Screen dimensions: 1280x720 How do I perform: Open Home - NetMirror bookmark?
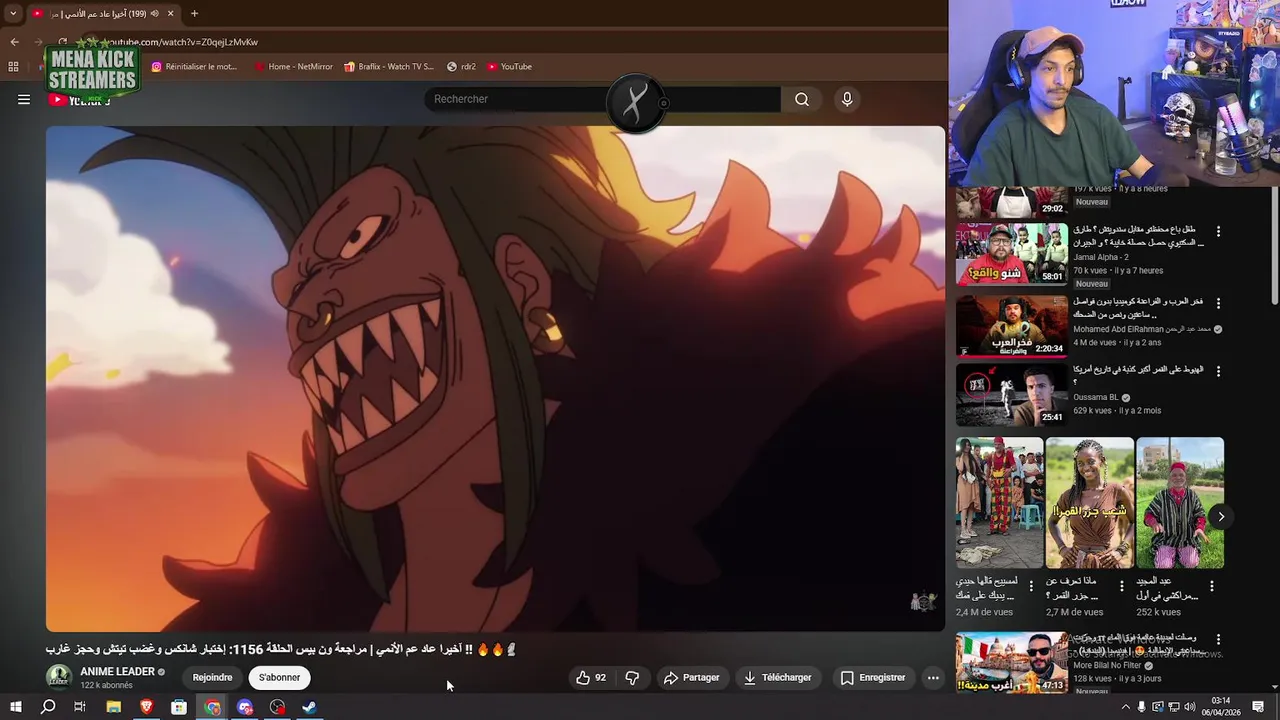(293, 67)
